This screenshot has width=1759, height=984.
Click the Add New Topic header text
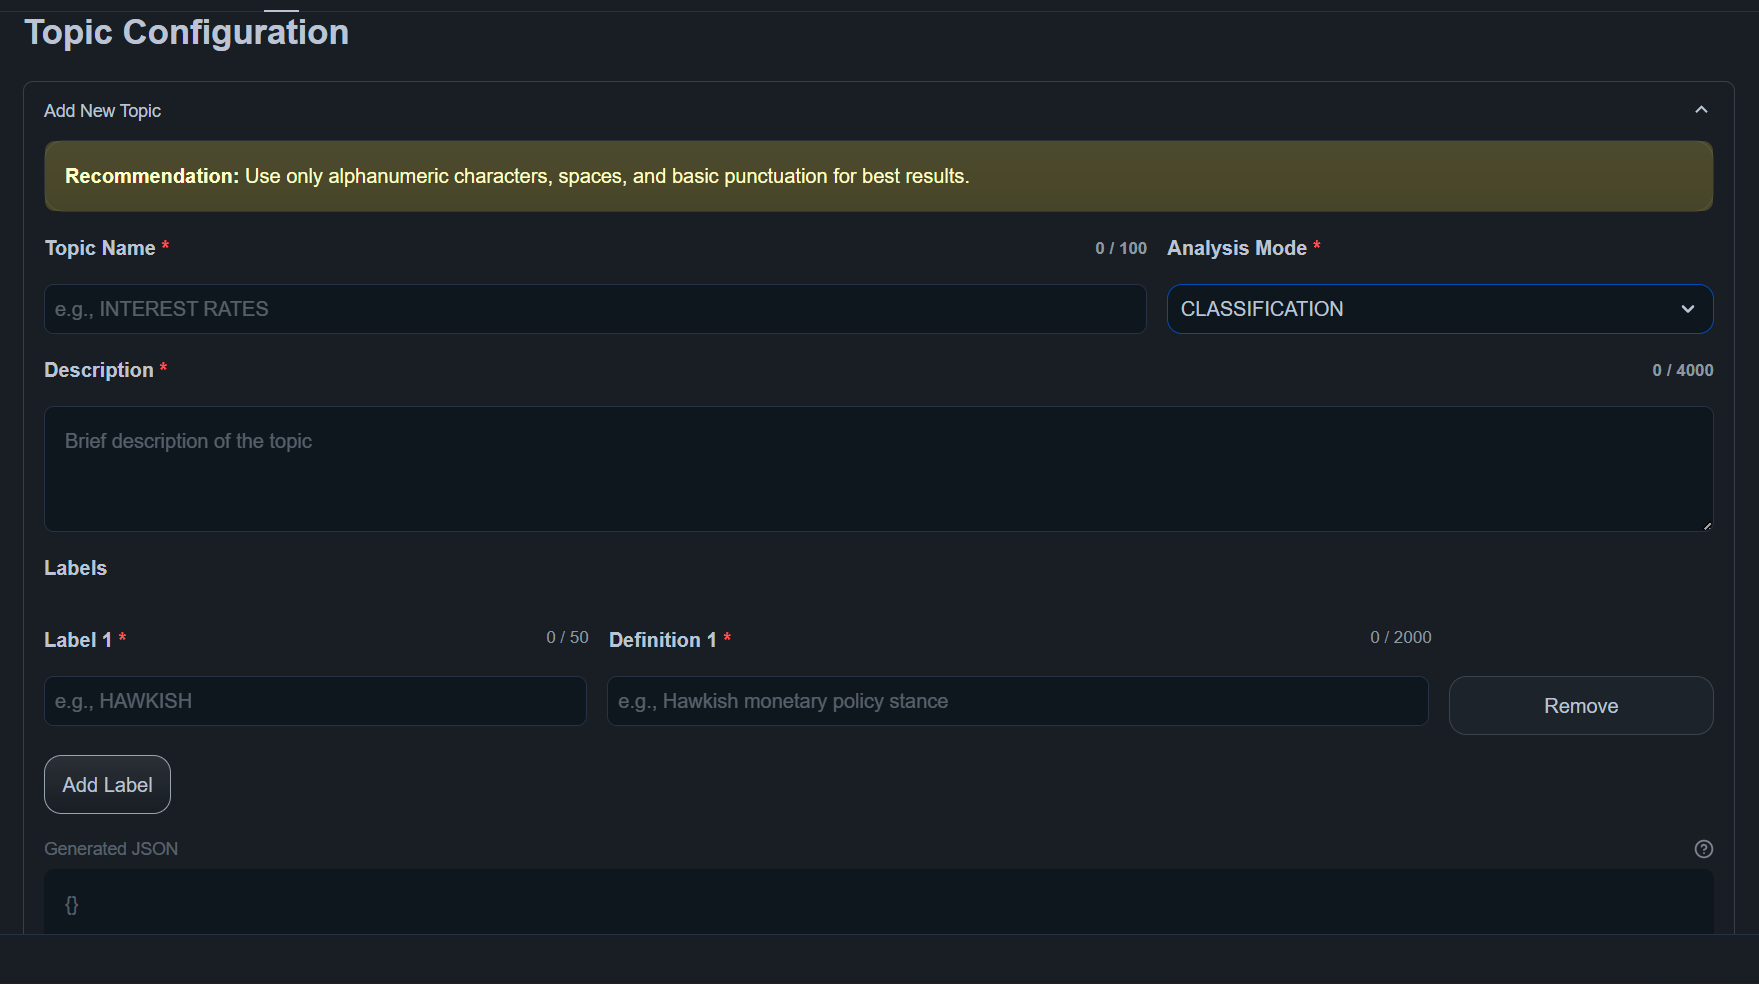click(x=102, y=111)
